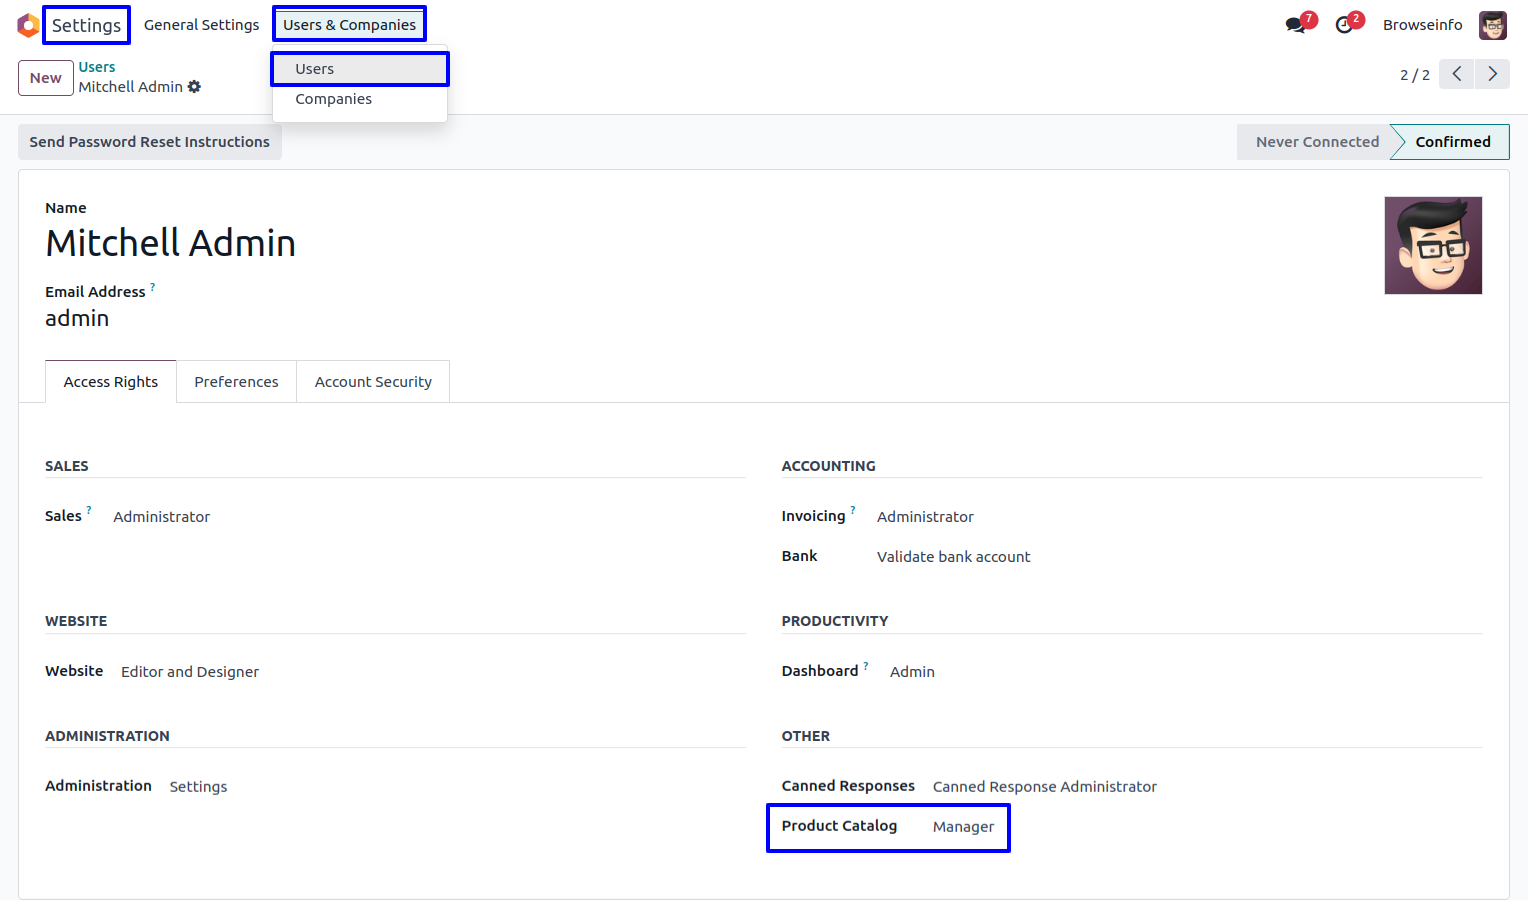Open General Settings menu
The image size is (1528, 900).
point(201,25)
